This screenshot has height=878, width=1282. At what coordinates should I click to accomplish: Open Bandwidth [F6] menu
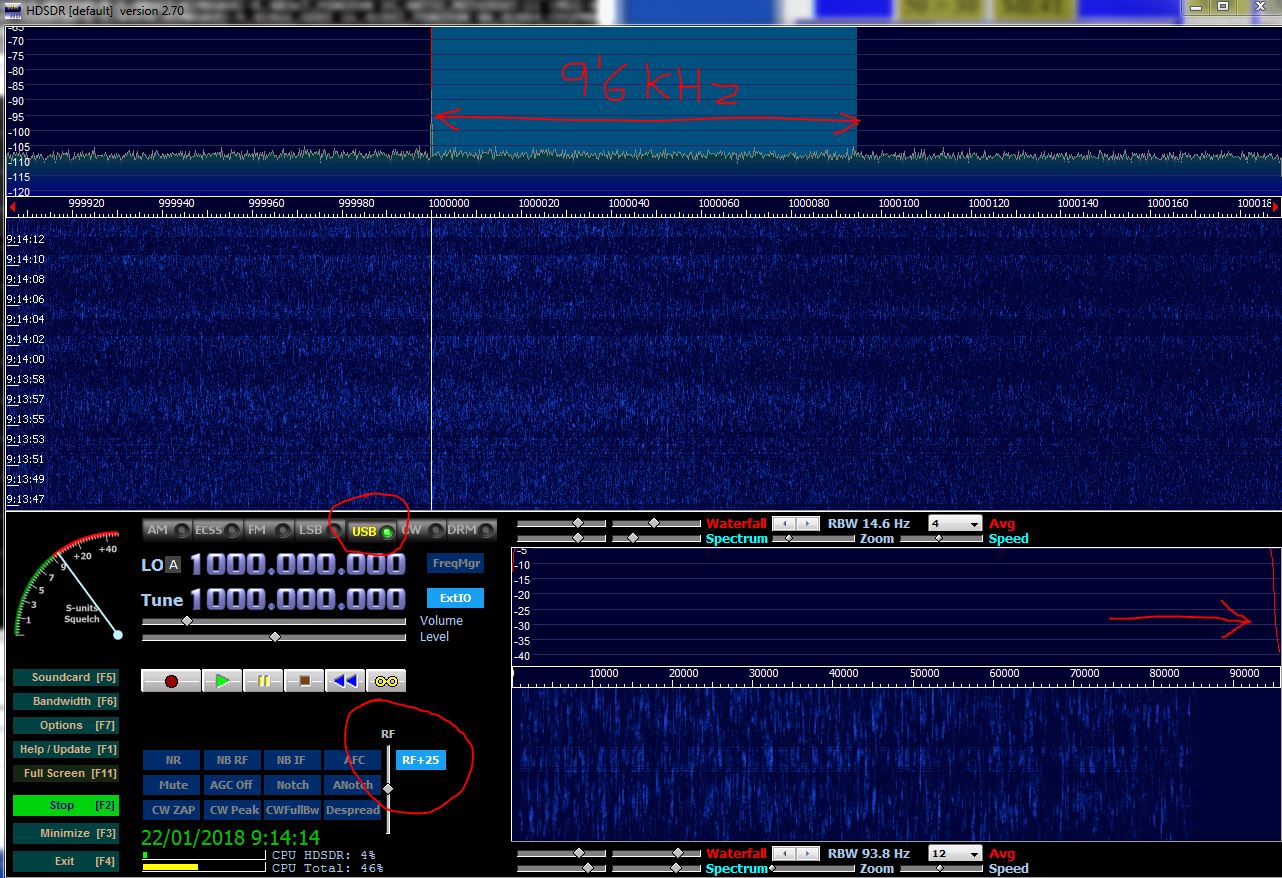tap(66, 702)
